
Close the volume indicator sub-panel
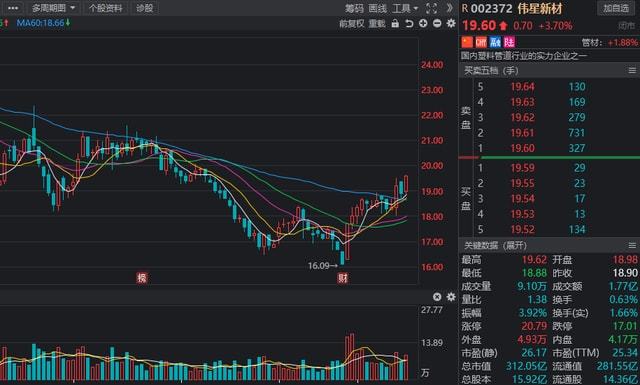coord(437,297)
